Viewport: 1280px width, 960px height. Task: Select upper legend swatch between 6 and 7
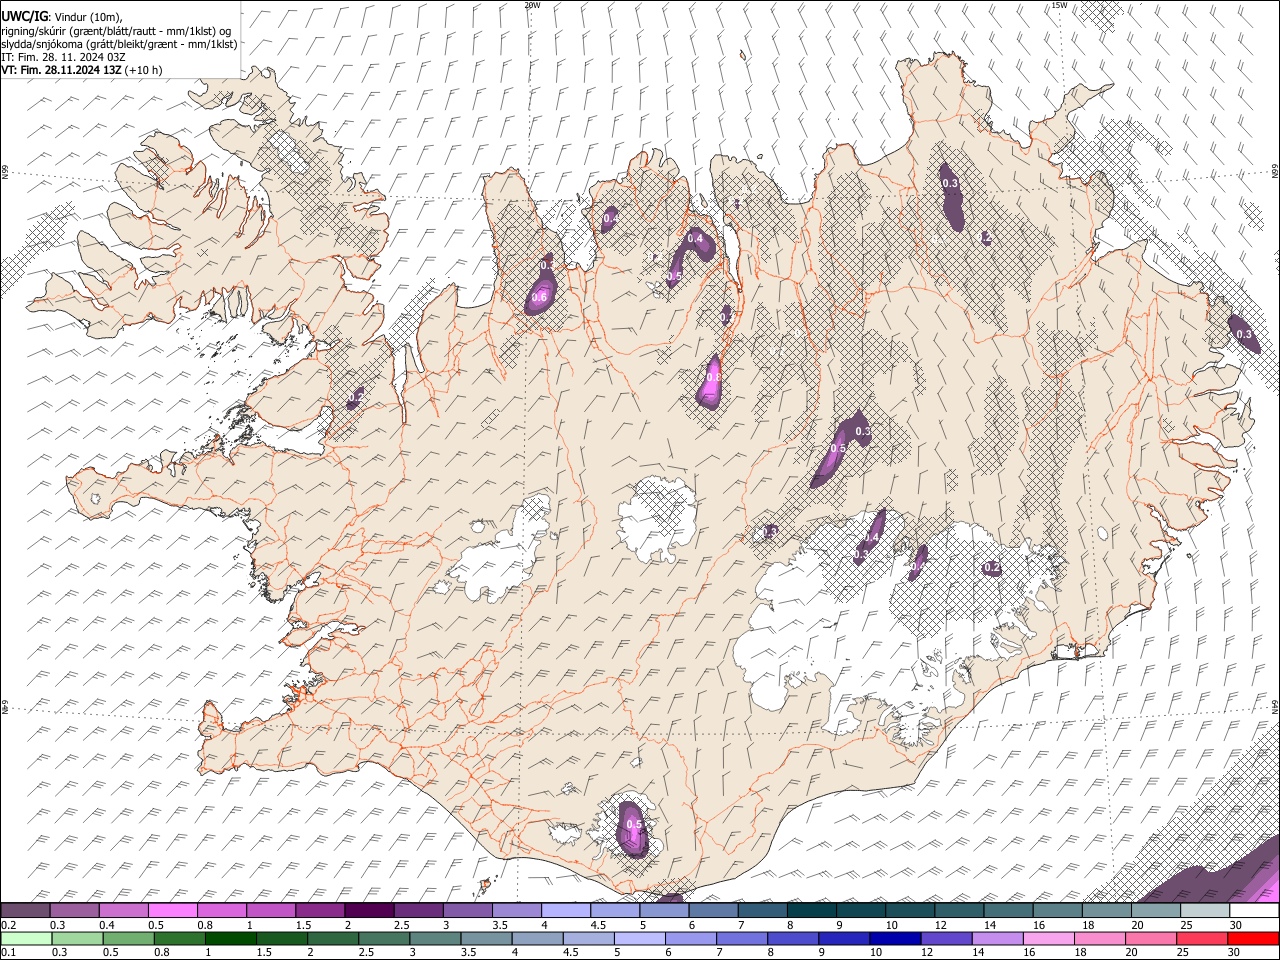click(713, 911)
